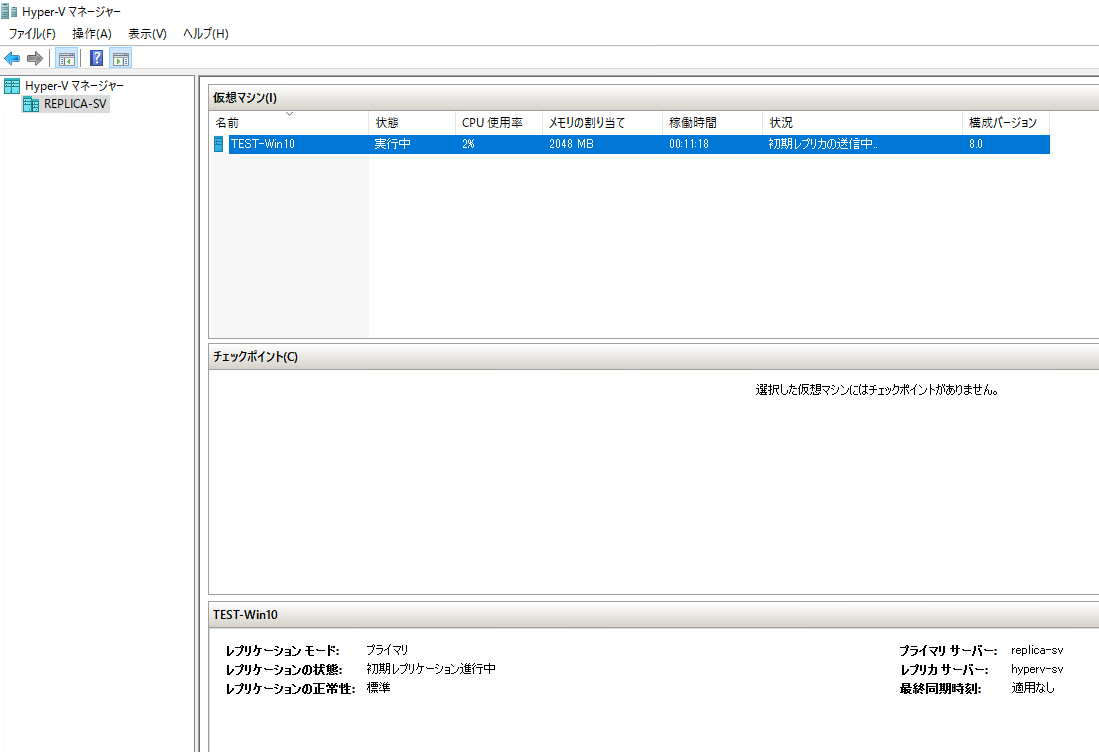
Task: Select Hyper-V マネージャー tree node
Action: click(x=74, y=86)
